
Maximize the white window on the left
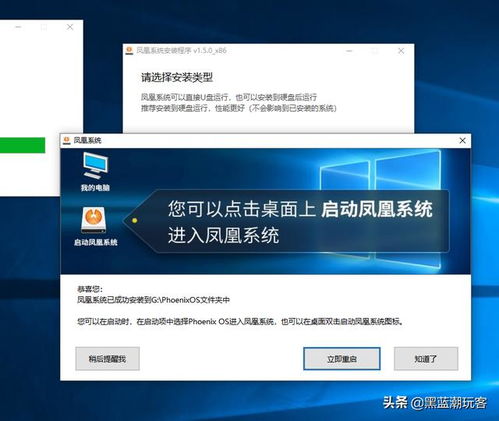(44, 27)
